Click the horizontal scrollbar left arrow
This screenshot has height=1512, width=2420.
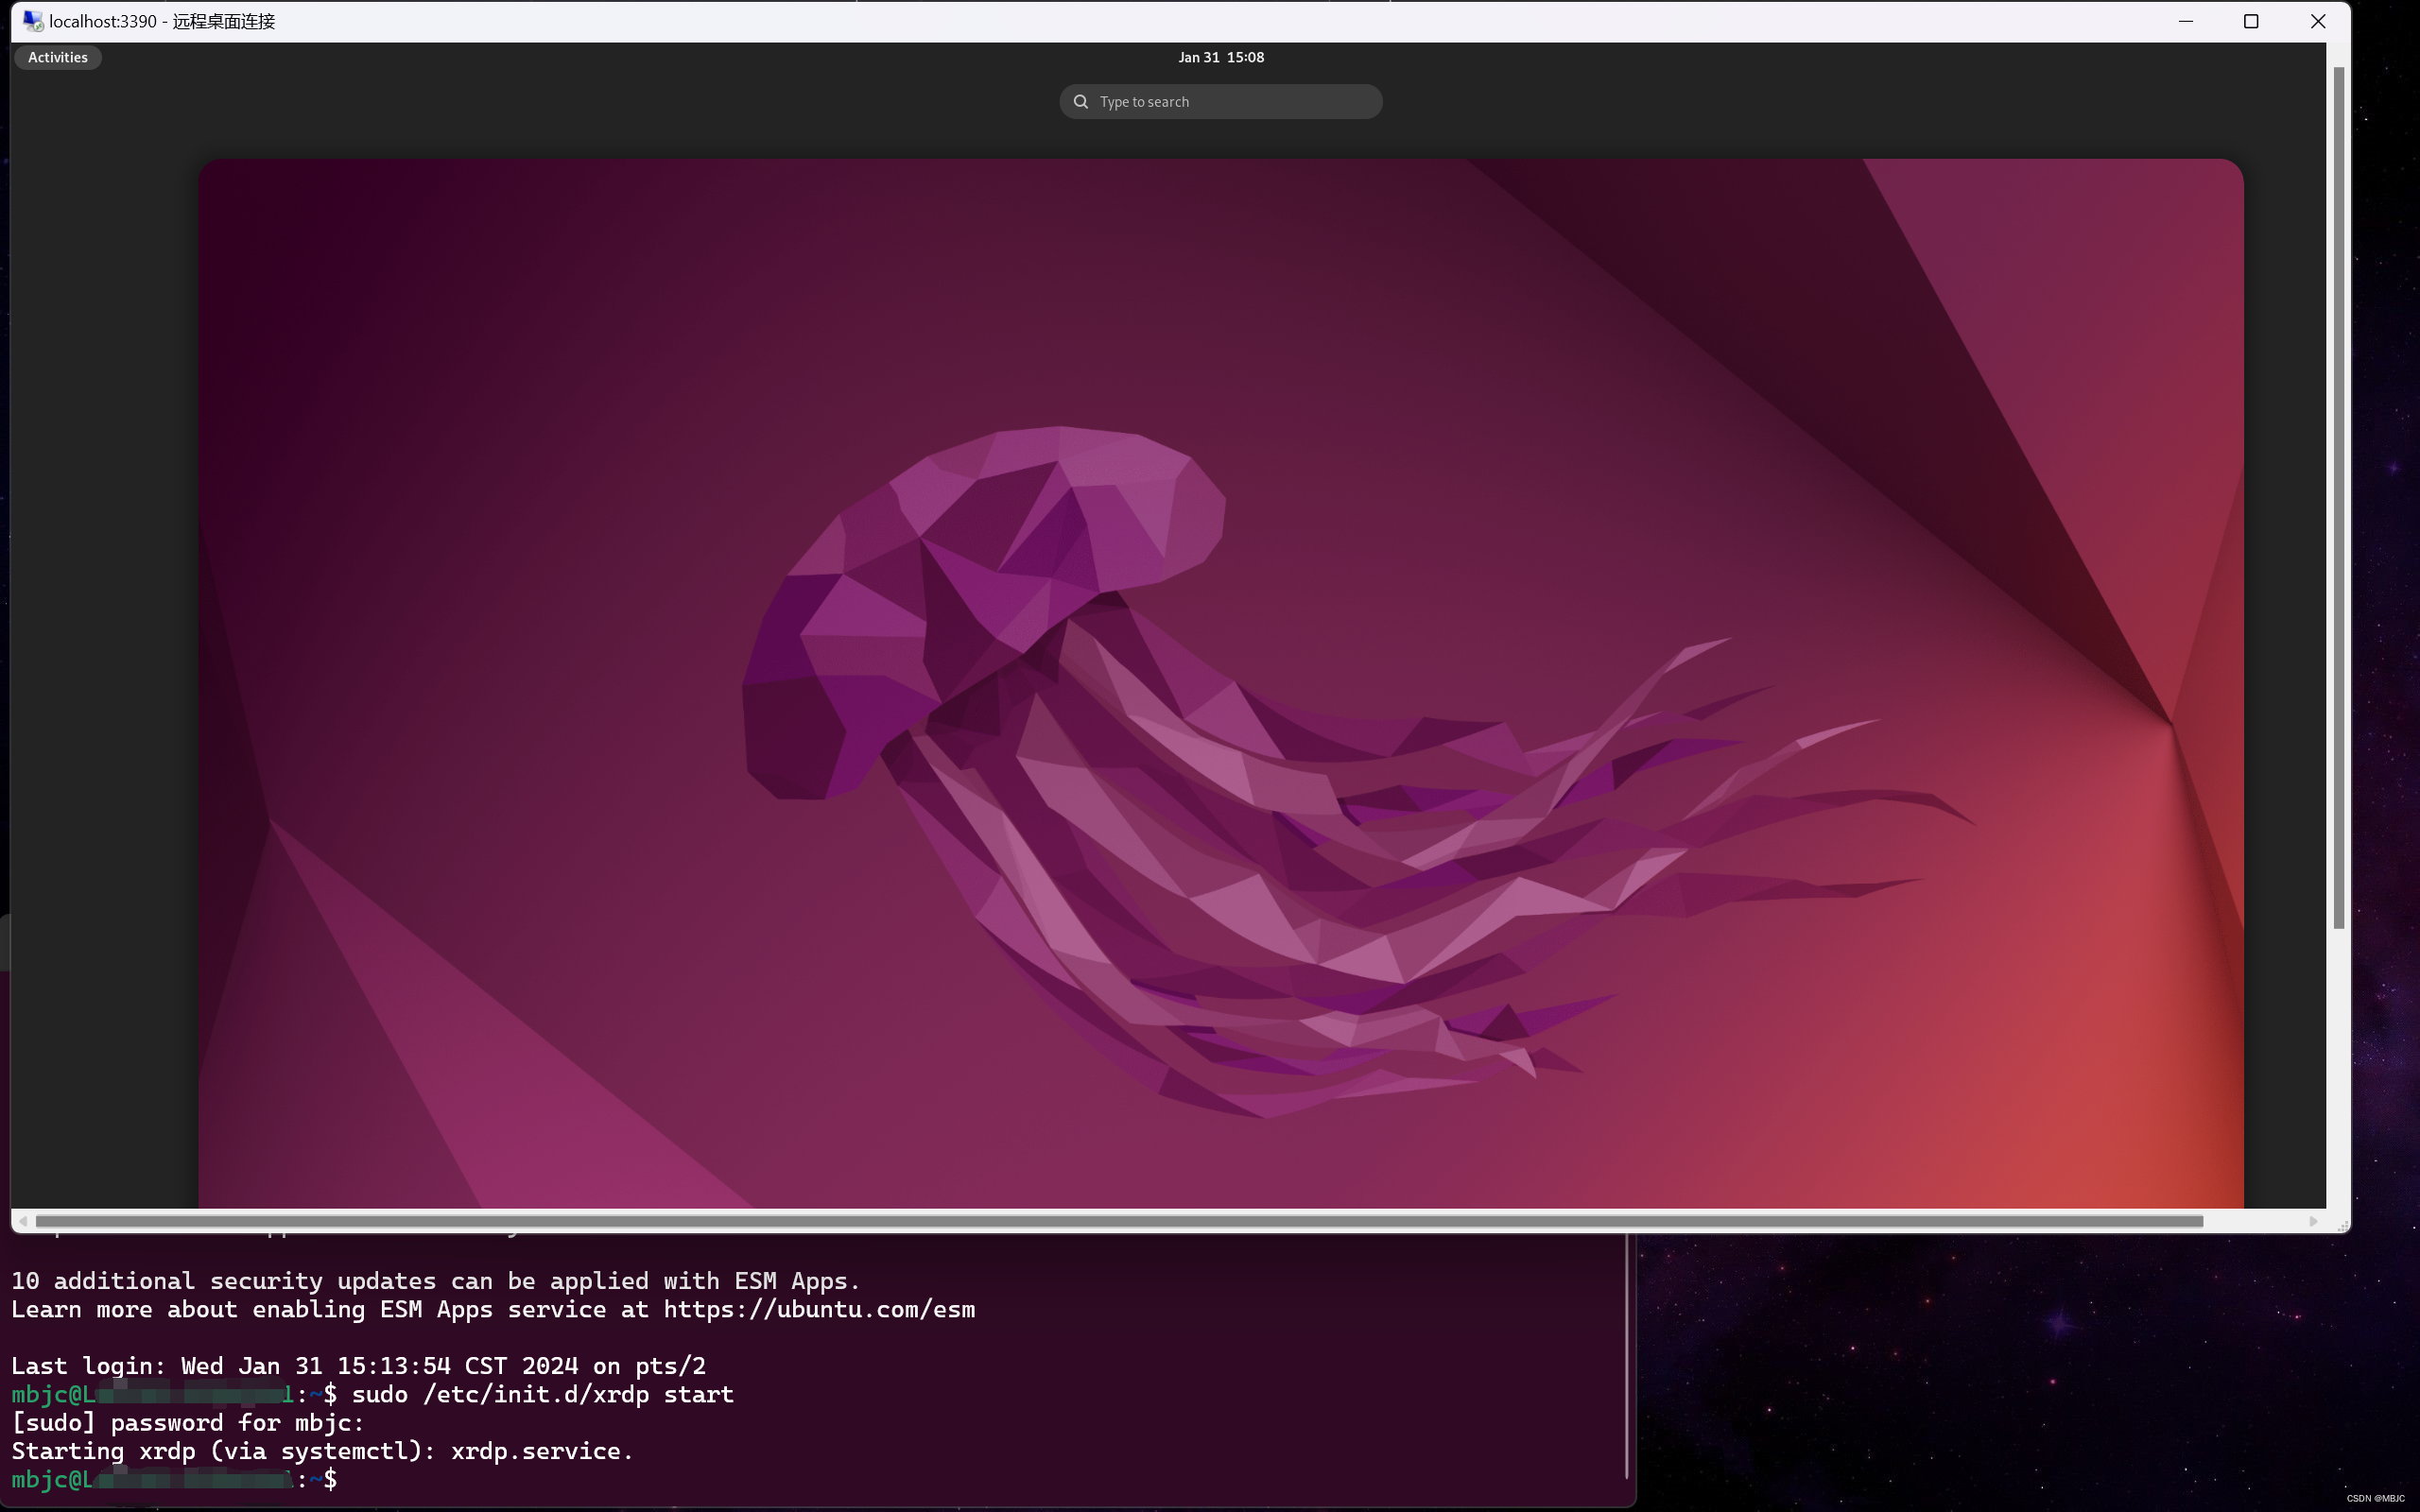[x=23, y=1221]
